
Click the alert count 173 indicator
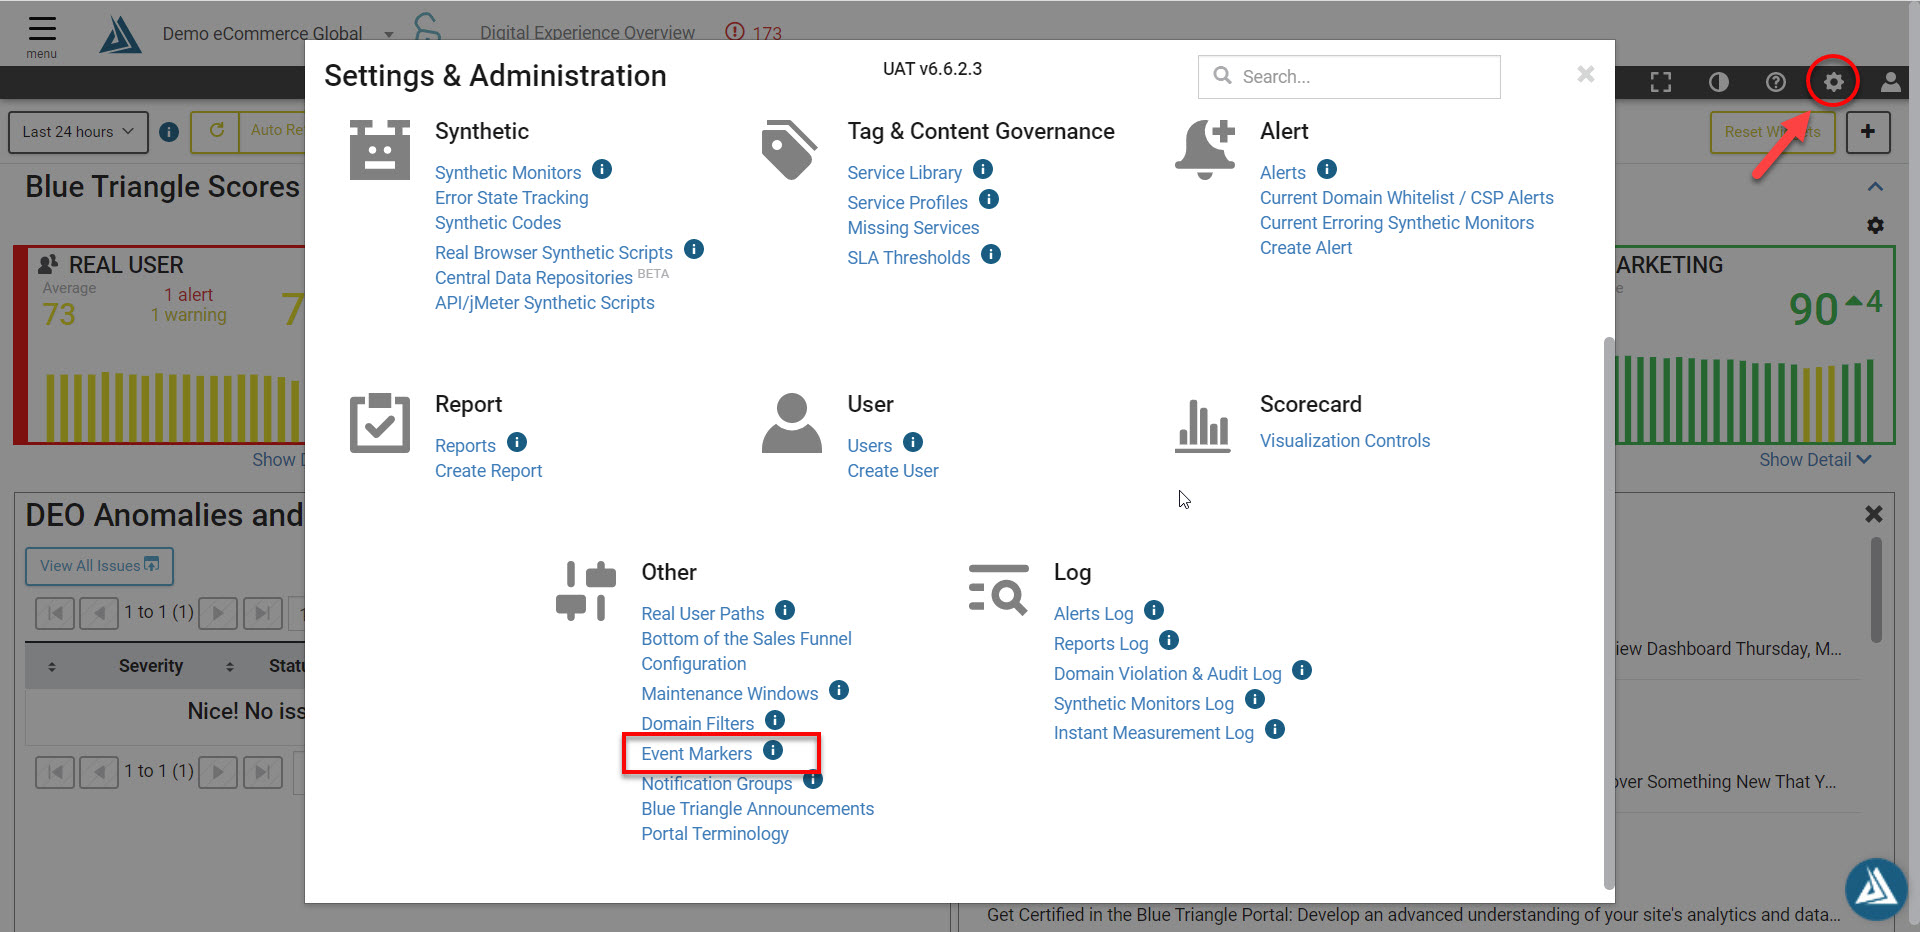pyautogui.click(x=754, y=33)
